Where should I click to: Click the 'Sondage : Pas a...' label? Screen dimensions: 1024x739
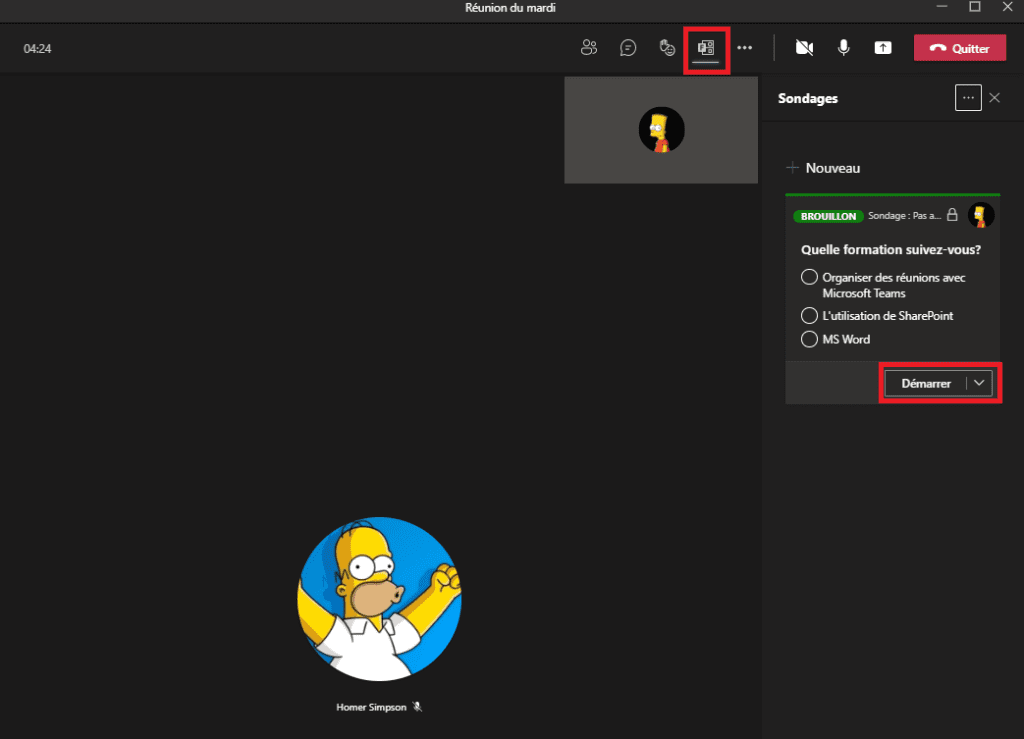pos(904,215)
